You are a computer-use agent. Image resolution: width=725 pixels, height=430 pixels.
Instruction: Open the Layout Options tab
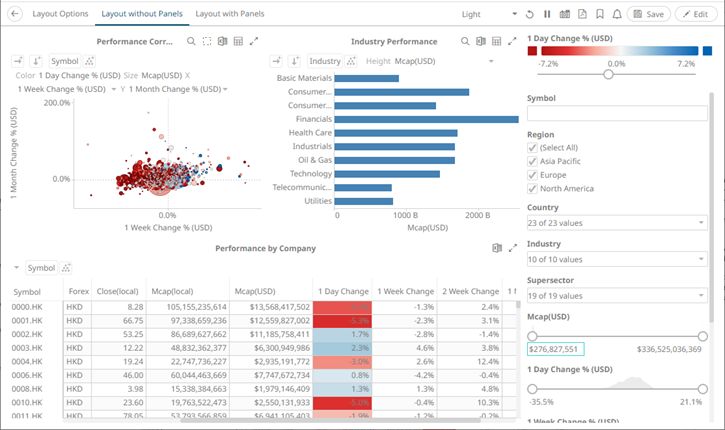click(59, 14)
